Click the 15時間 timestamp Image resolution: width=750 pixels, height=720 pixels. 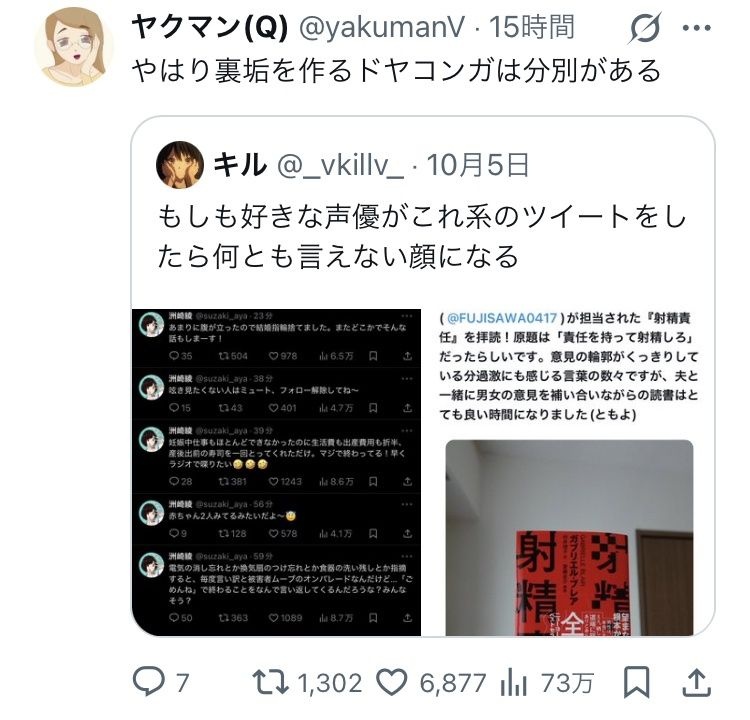pyautogui.click(x=531, y=27)
